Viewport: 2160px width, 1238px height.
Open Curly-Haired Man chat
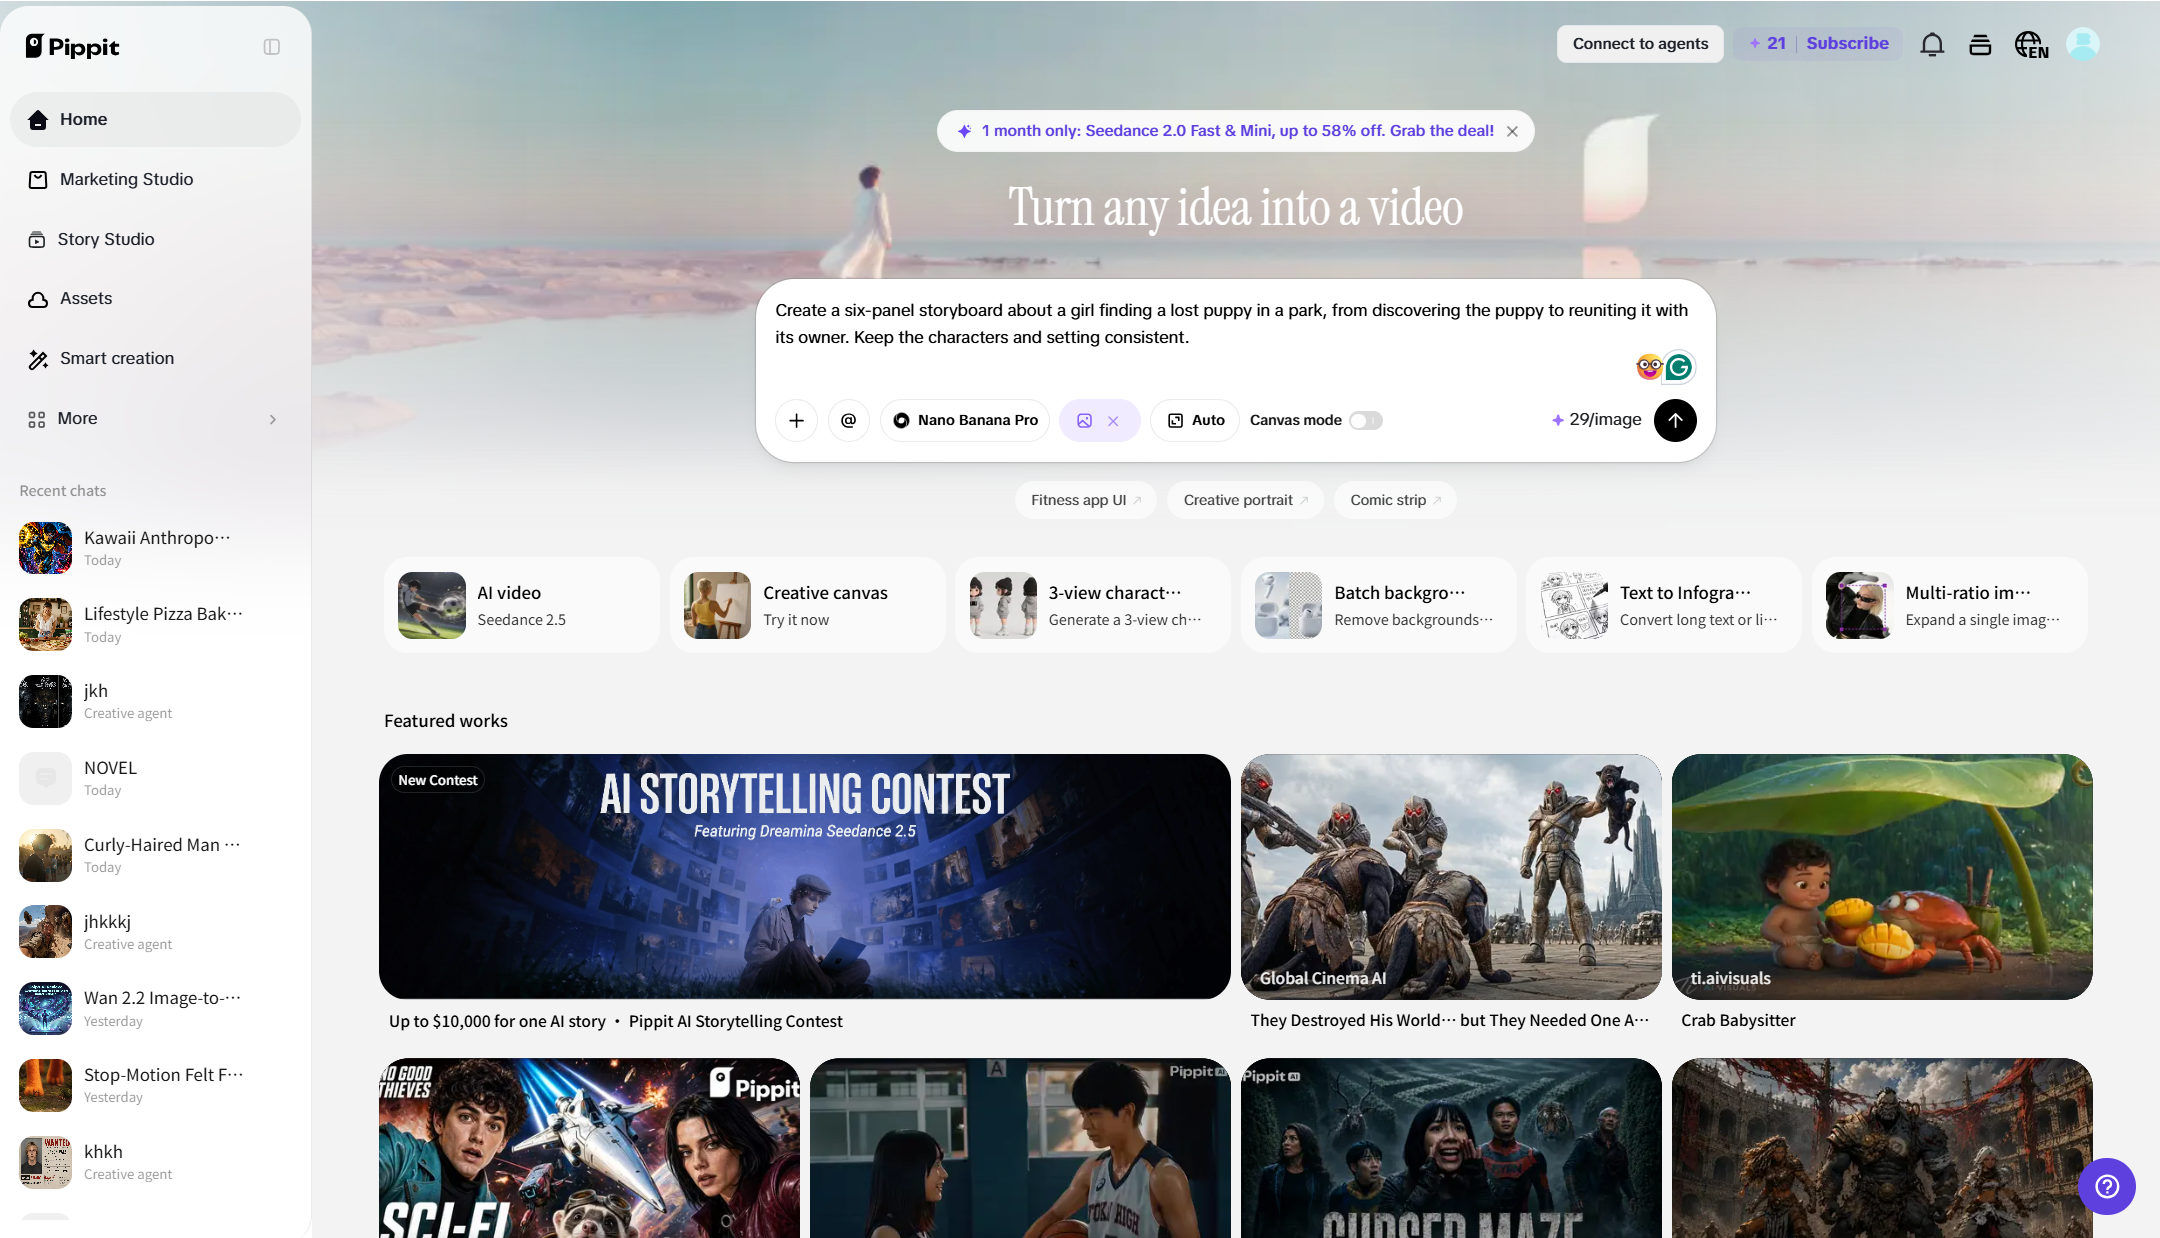155,855
